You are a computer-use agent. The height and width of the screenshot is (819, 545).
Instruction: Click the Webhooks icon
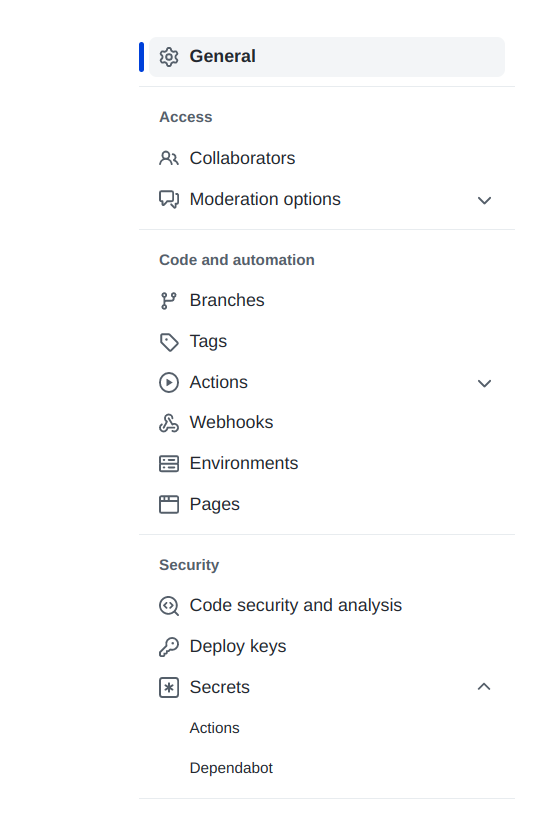point(169,423)
